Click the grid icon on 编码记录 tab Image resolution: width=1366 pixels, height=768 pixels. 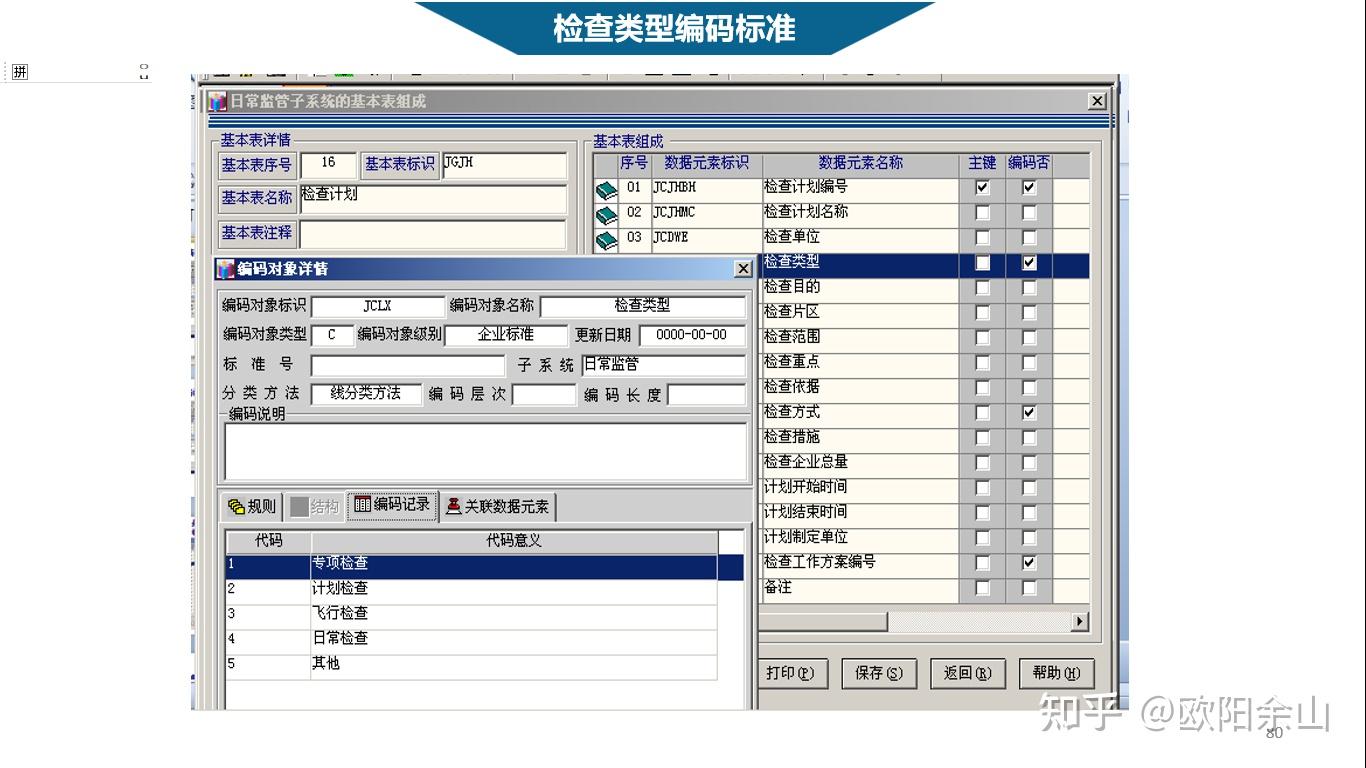pos(361,506)
